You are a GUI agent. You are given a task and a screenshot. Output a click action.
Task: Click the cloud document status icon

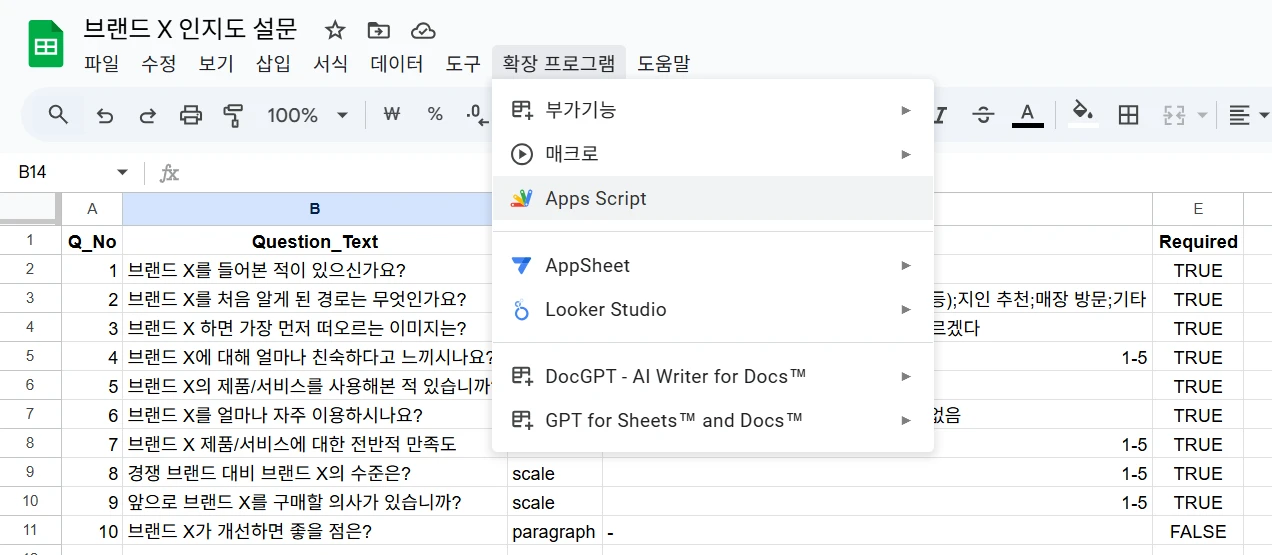point(423,30)
